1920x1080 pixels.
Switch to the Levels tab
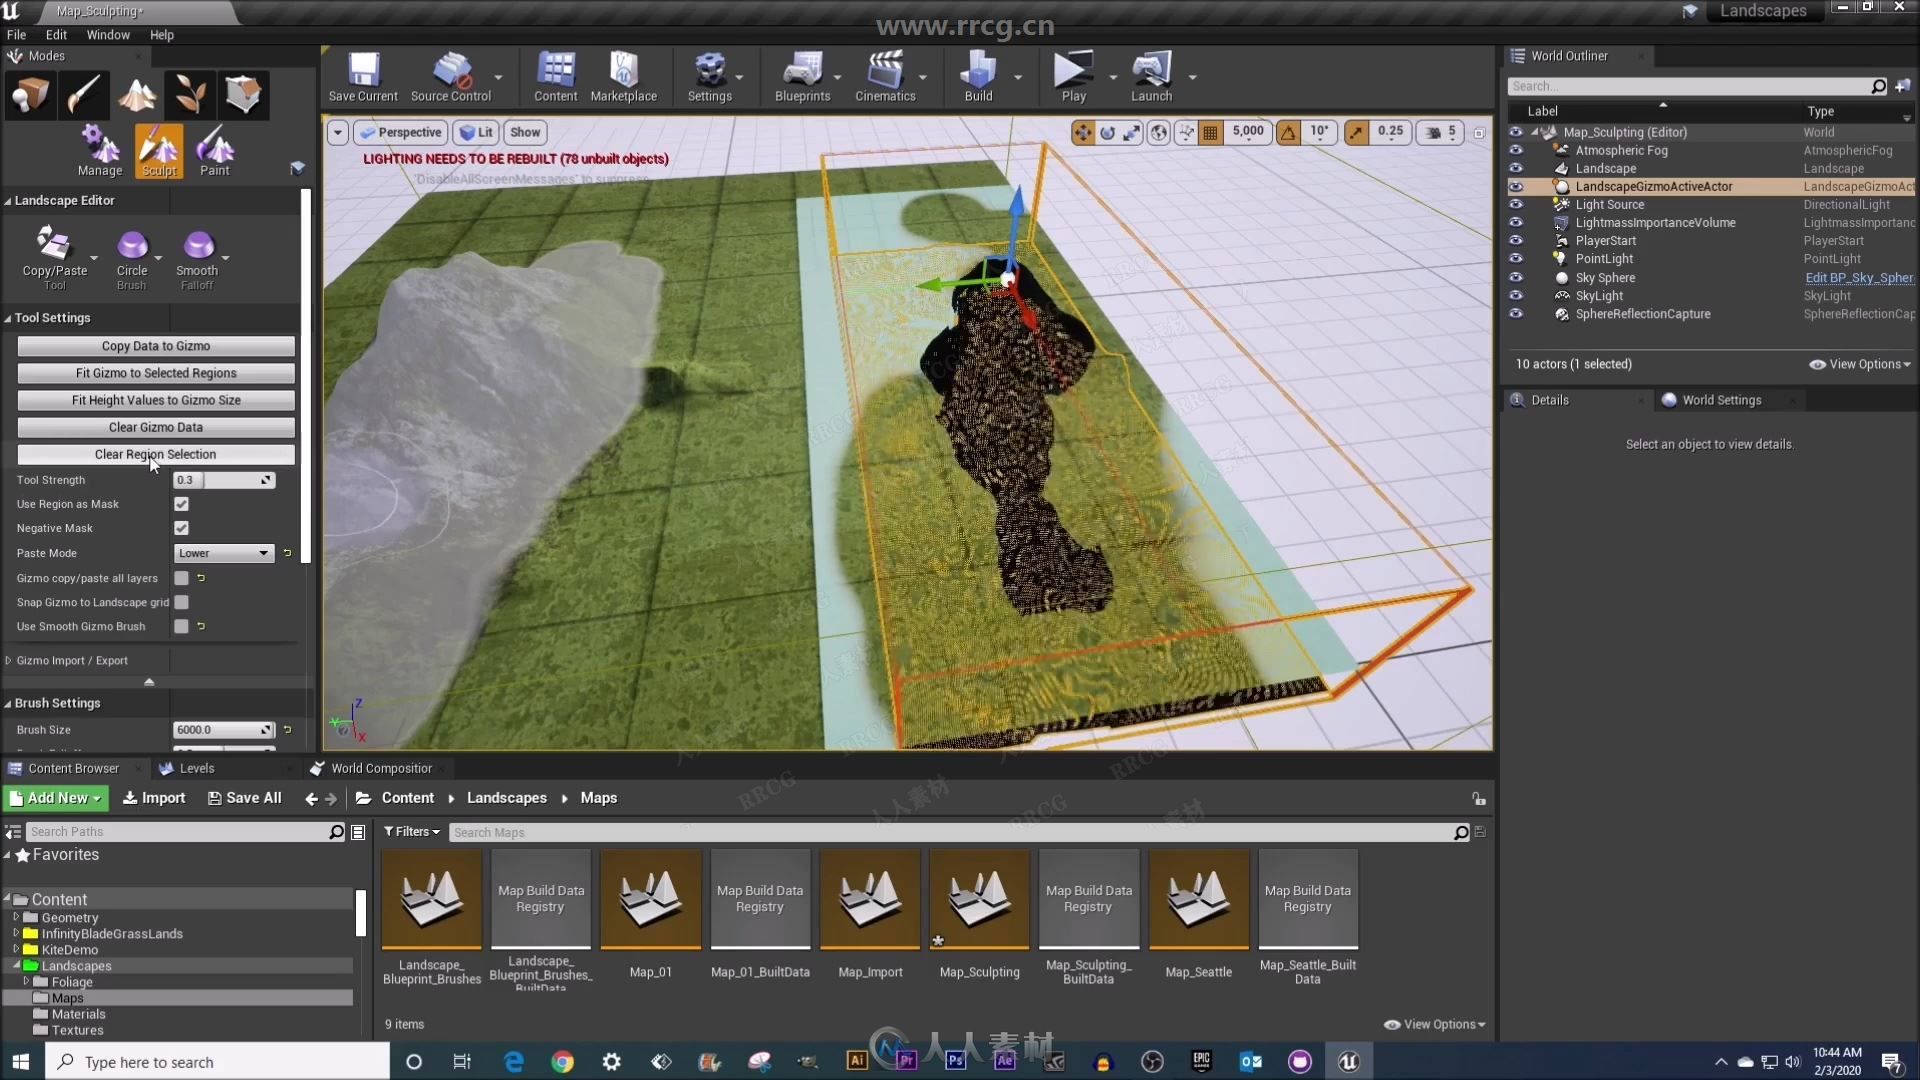point(196,767)
